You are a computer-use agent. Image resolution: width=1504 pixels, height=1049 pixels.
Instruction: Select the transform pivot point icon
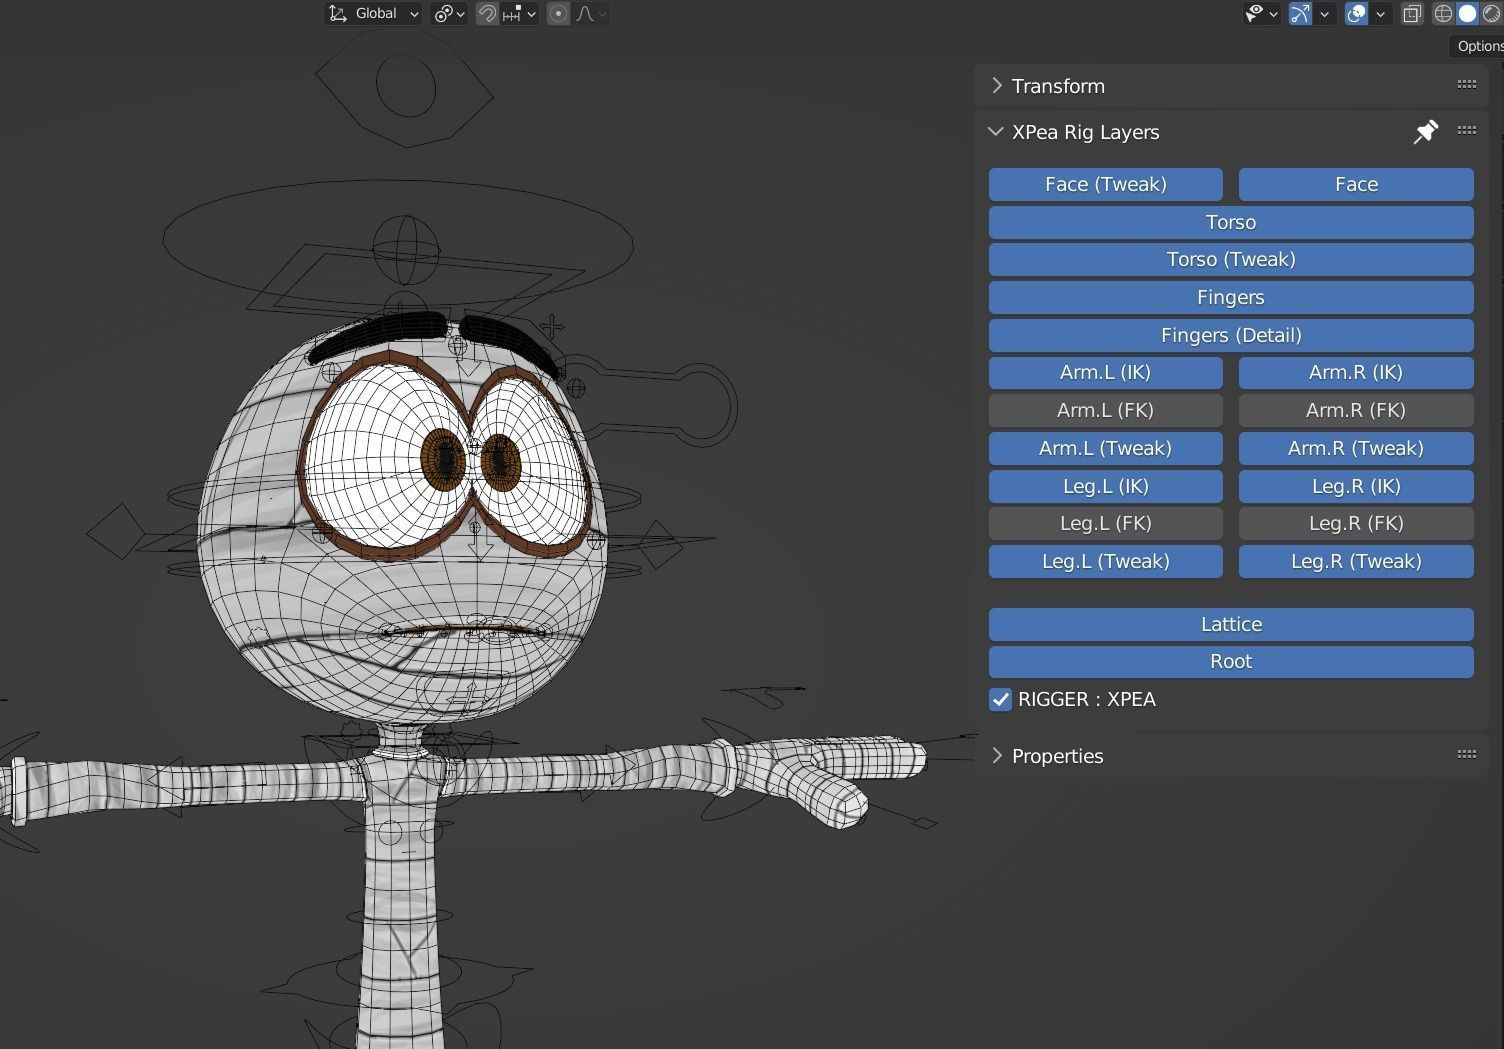pos(443,13)
